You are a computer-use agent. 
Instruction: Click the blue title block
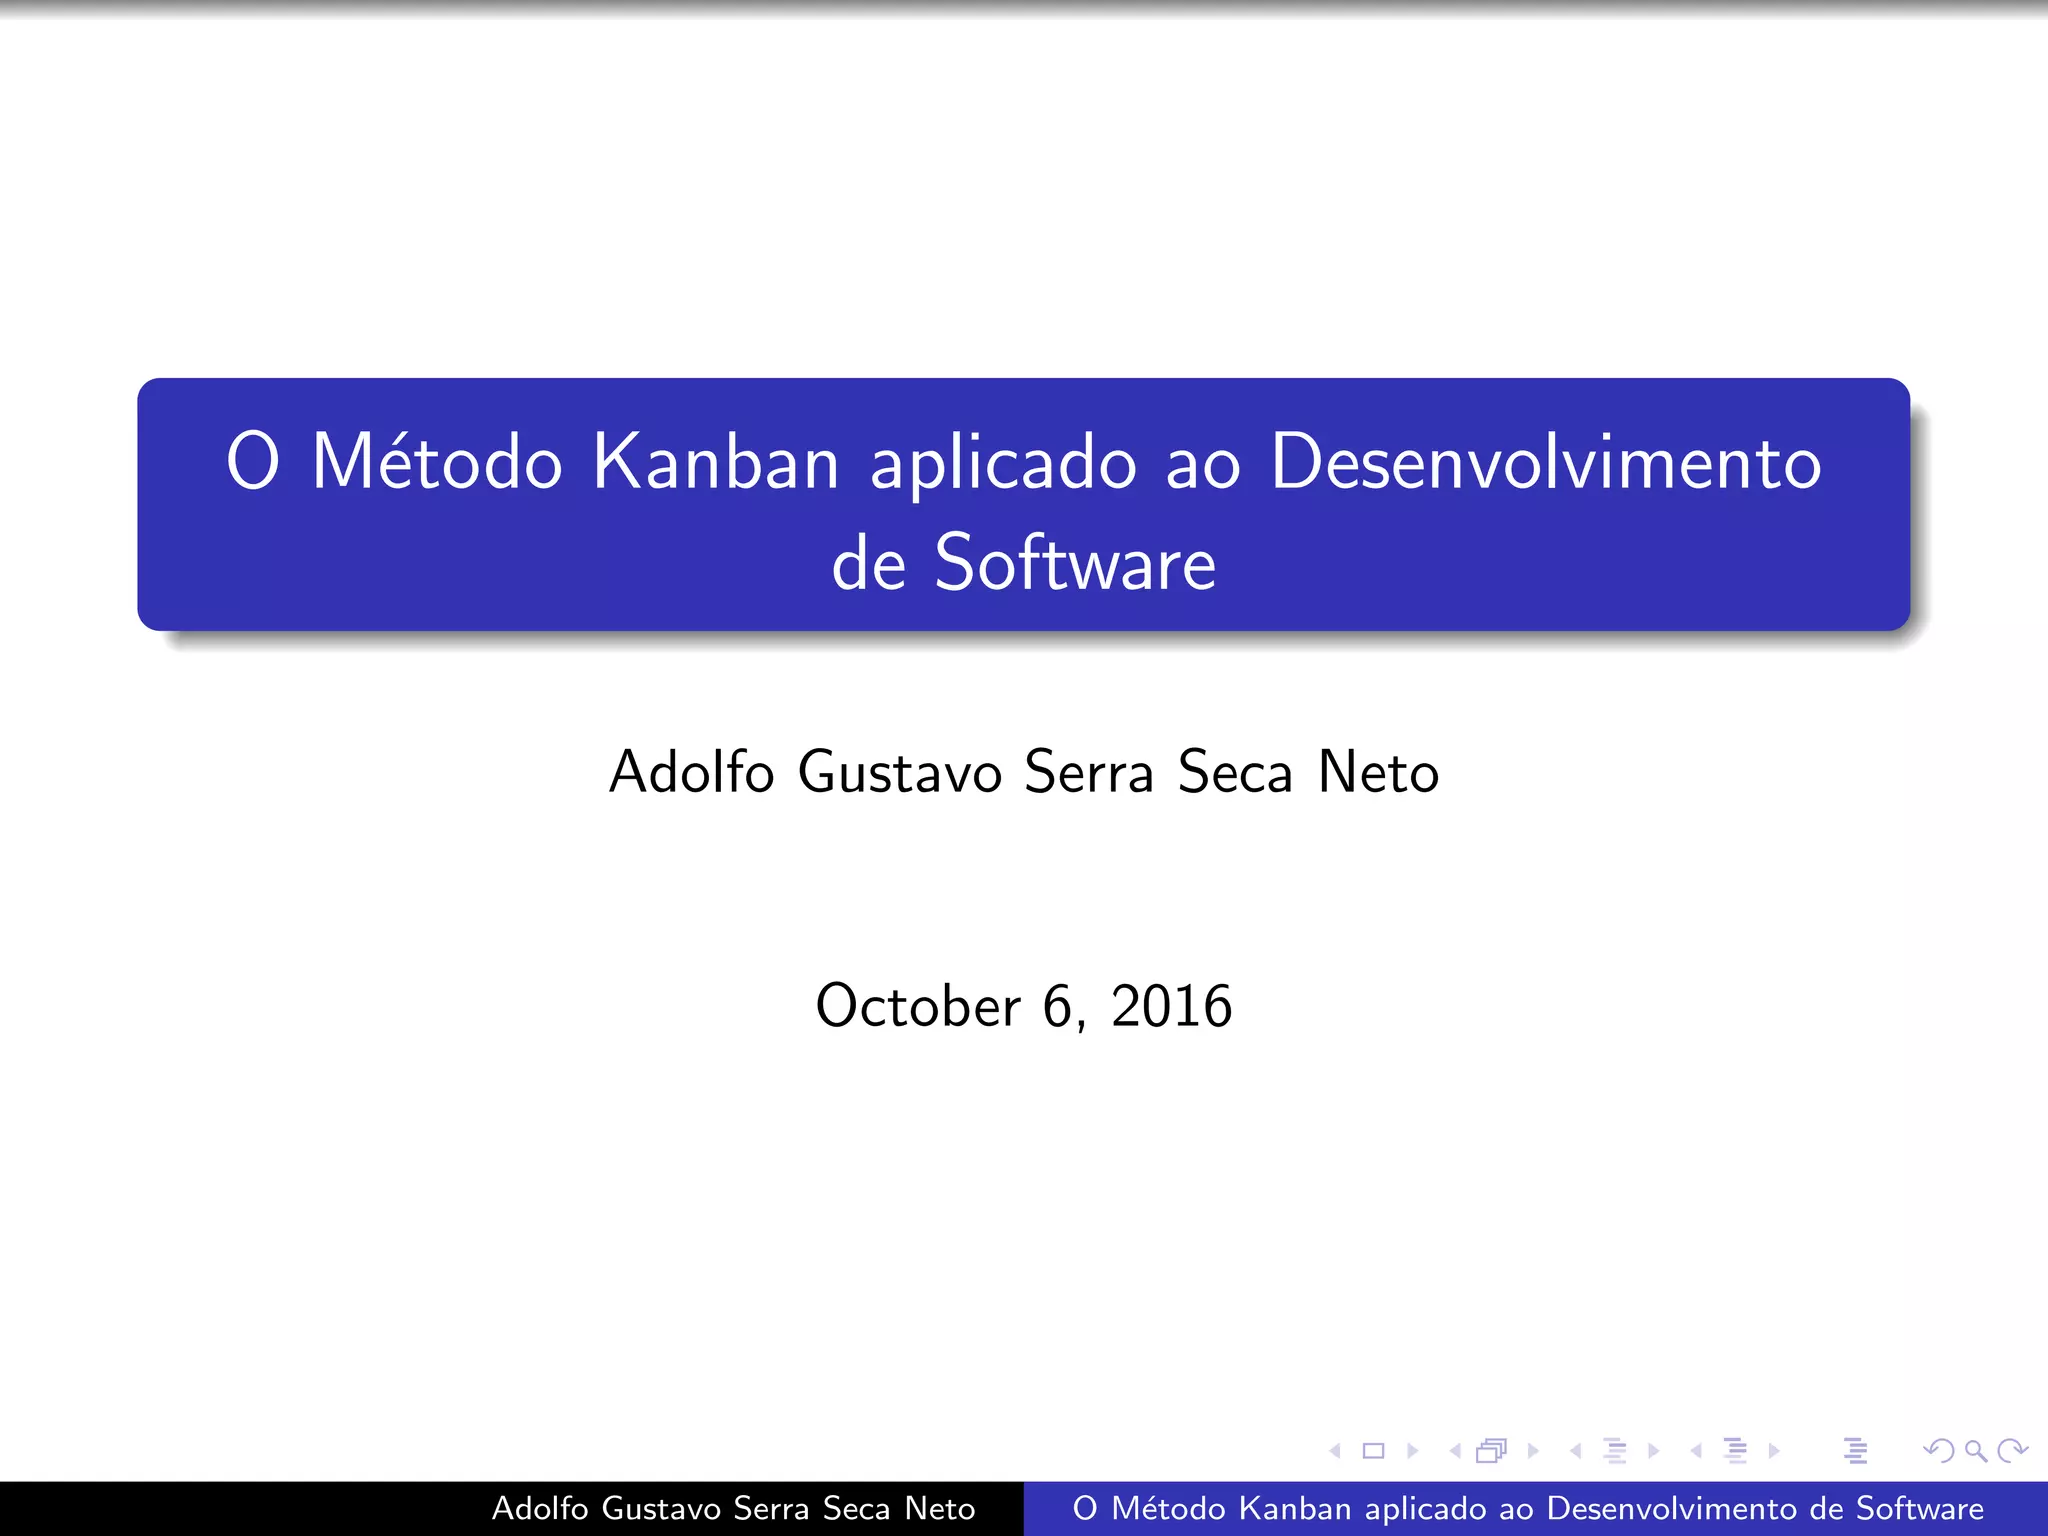coord(1023,504)
